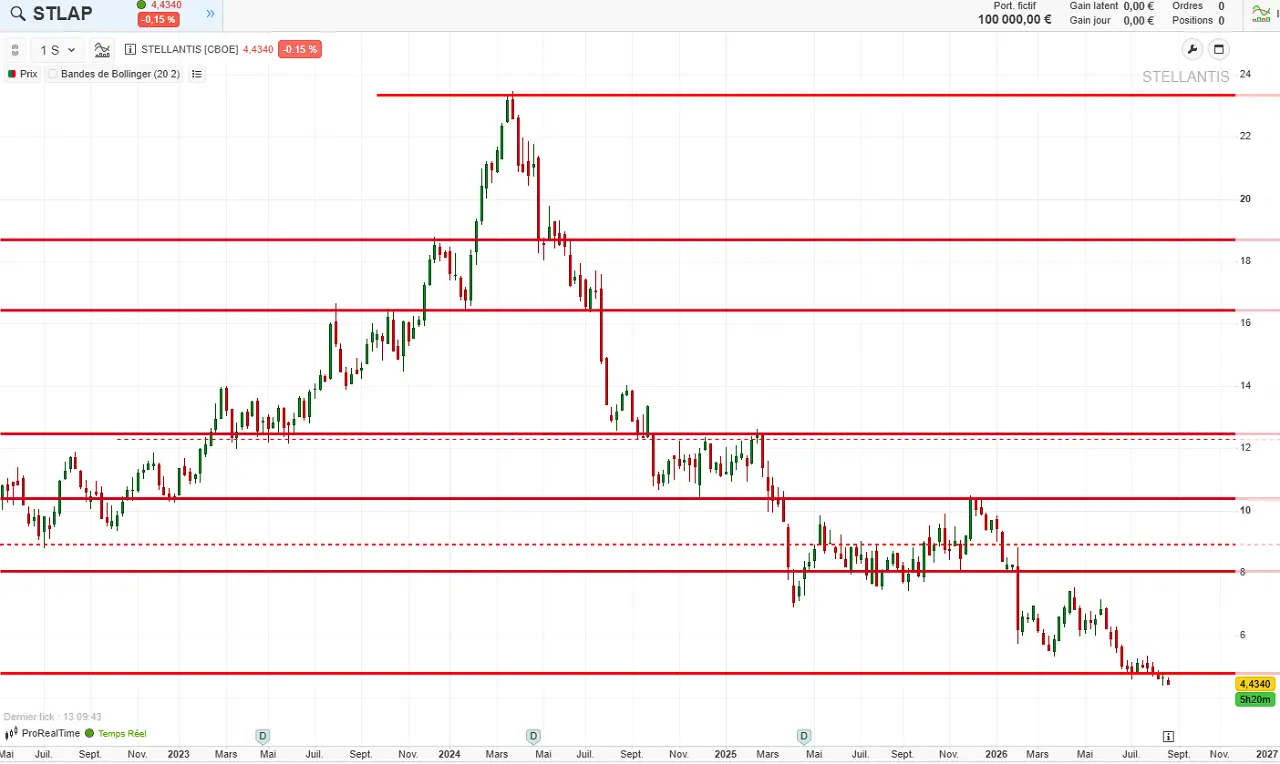Screen dimensions: 1280x764
Task: Click the dividend D marker near Mai 2025
Action: 804,736
